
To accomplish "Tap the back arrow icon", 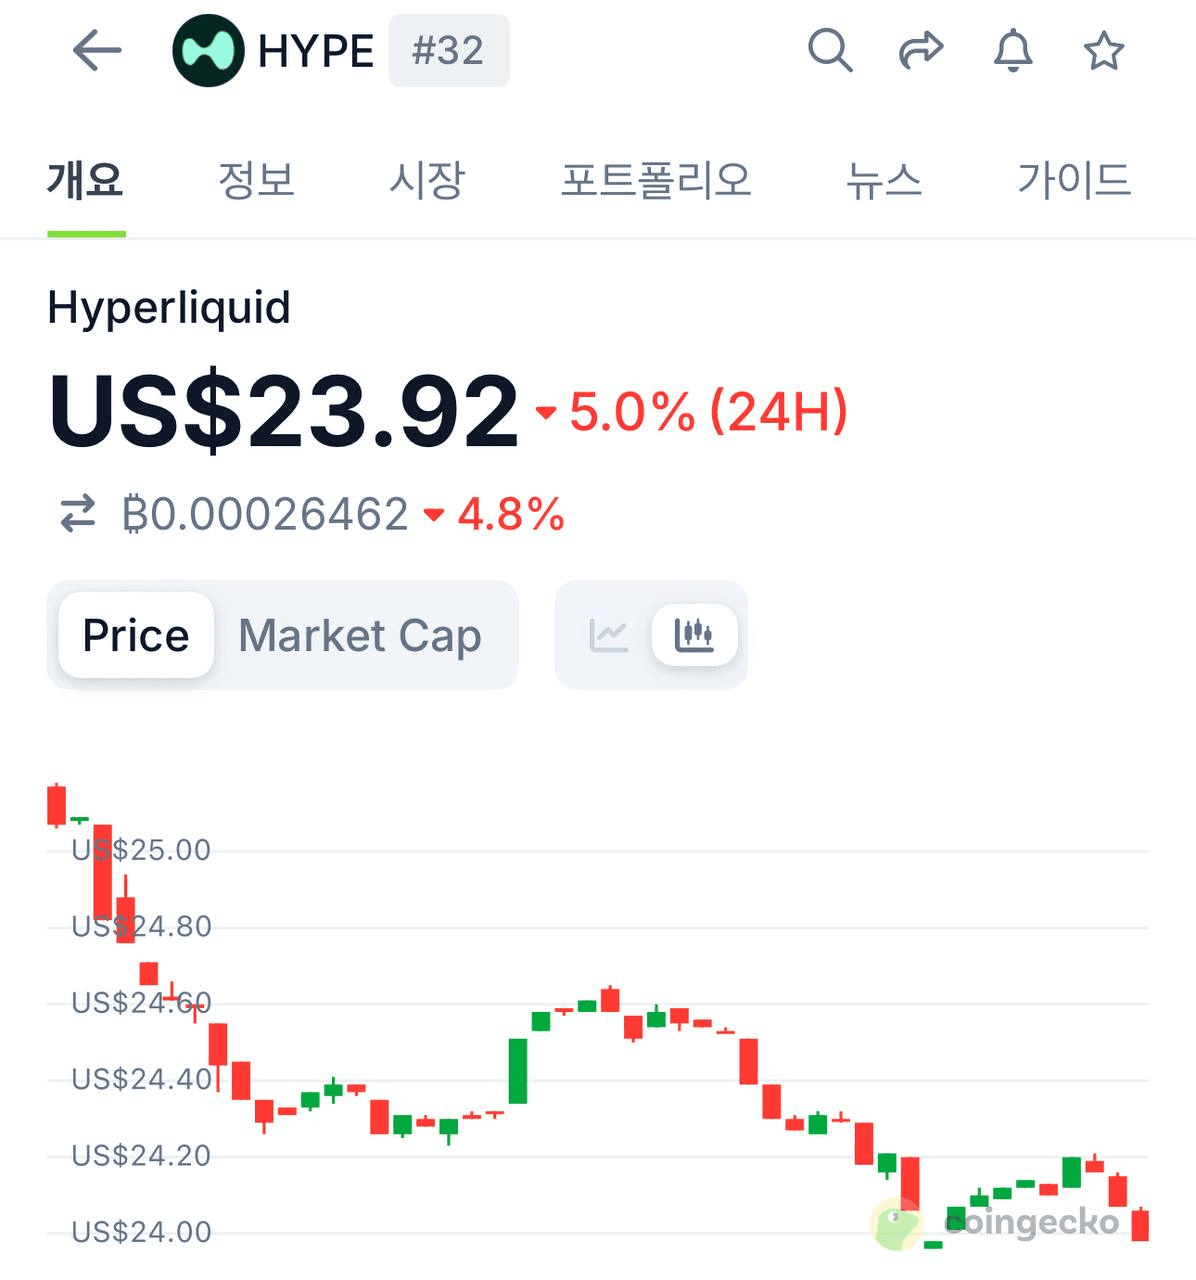I will click(x=97, y=50).
